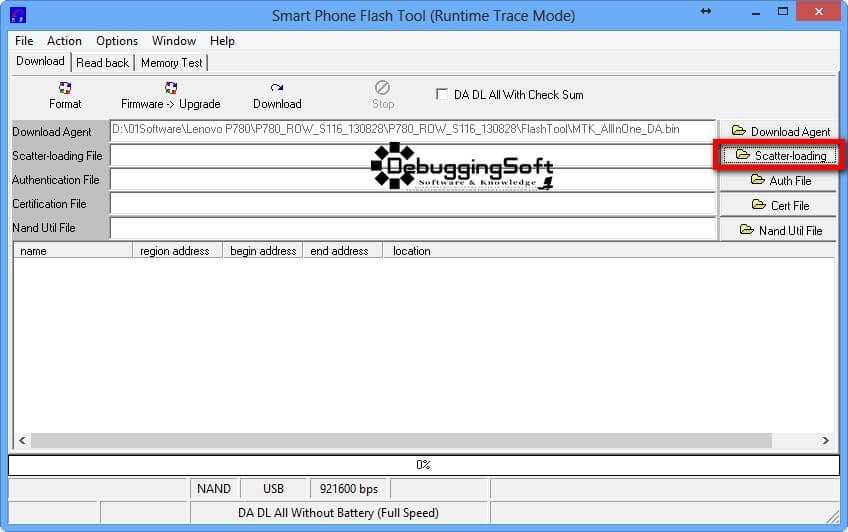Click the begin address column header

click(x=263, y=251)
